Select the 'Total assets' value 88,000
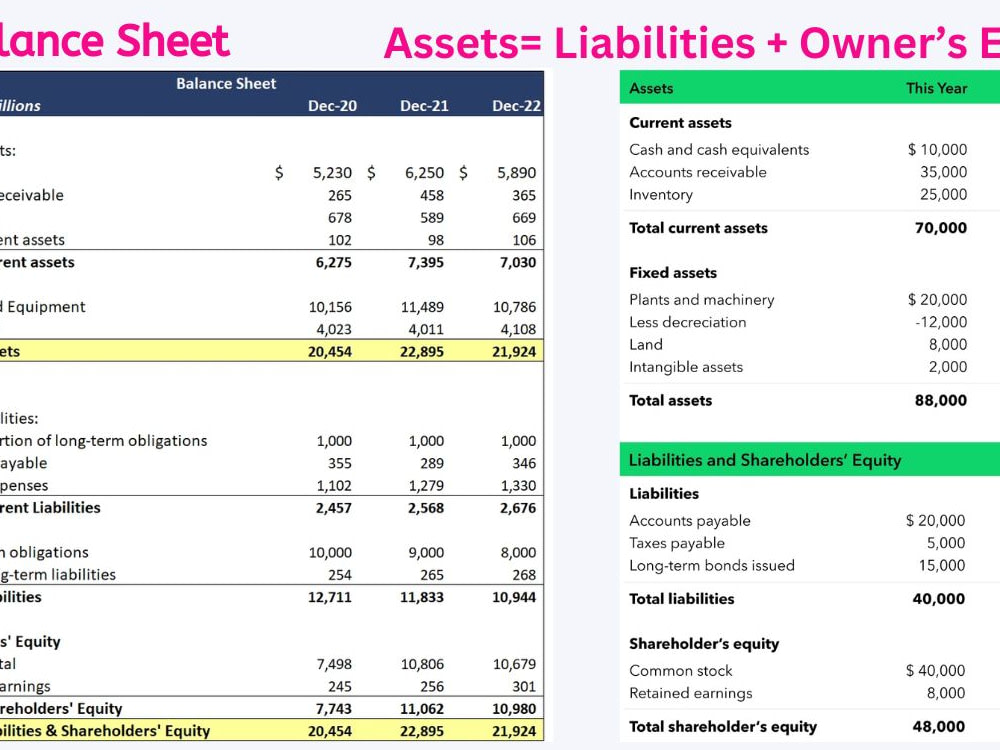 (x=940, y=400)
